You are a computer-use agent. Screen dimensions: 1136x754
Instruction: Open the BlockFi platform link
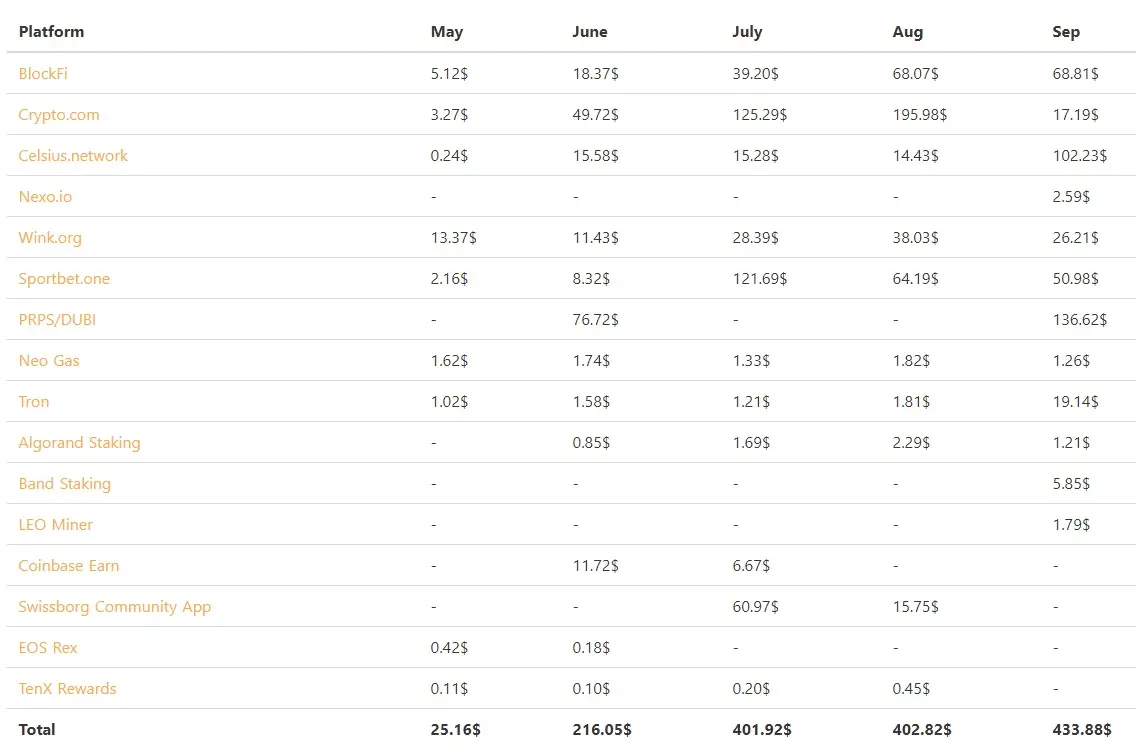[x=43, y=73]
